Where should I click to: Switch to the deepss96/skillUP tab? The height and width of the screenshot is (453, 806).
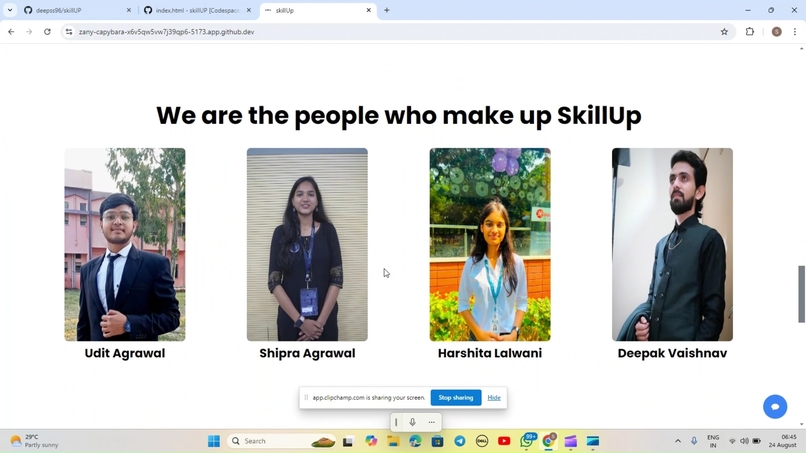(x=76, y=10)
